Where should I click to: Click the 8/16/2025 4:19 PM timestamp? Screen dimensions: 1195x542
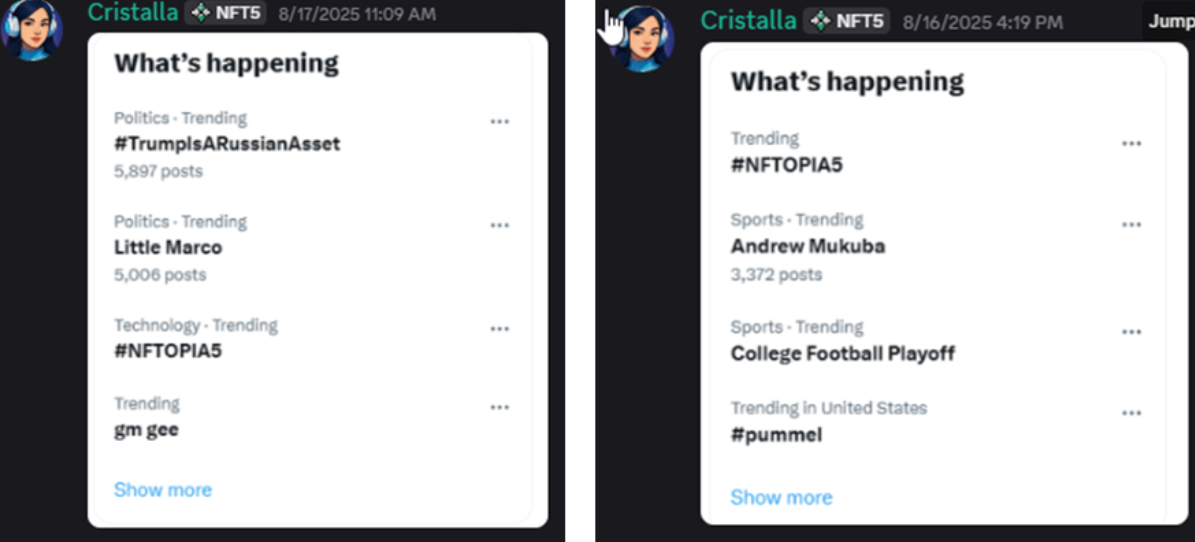pyautogui.click(x=982, y=22)
